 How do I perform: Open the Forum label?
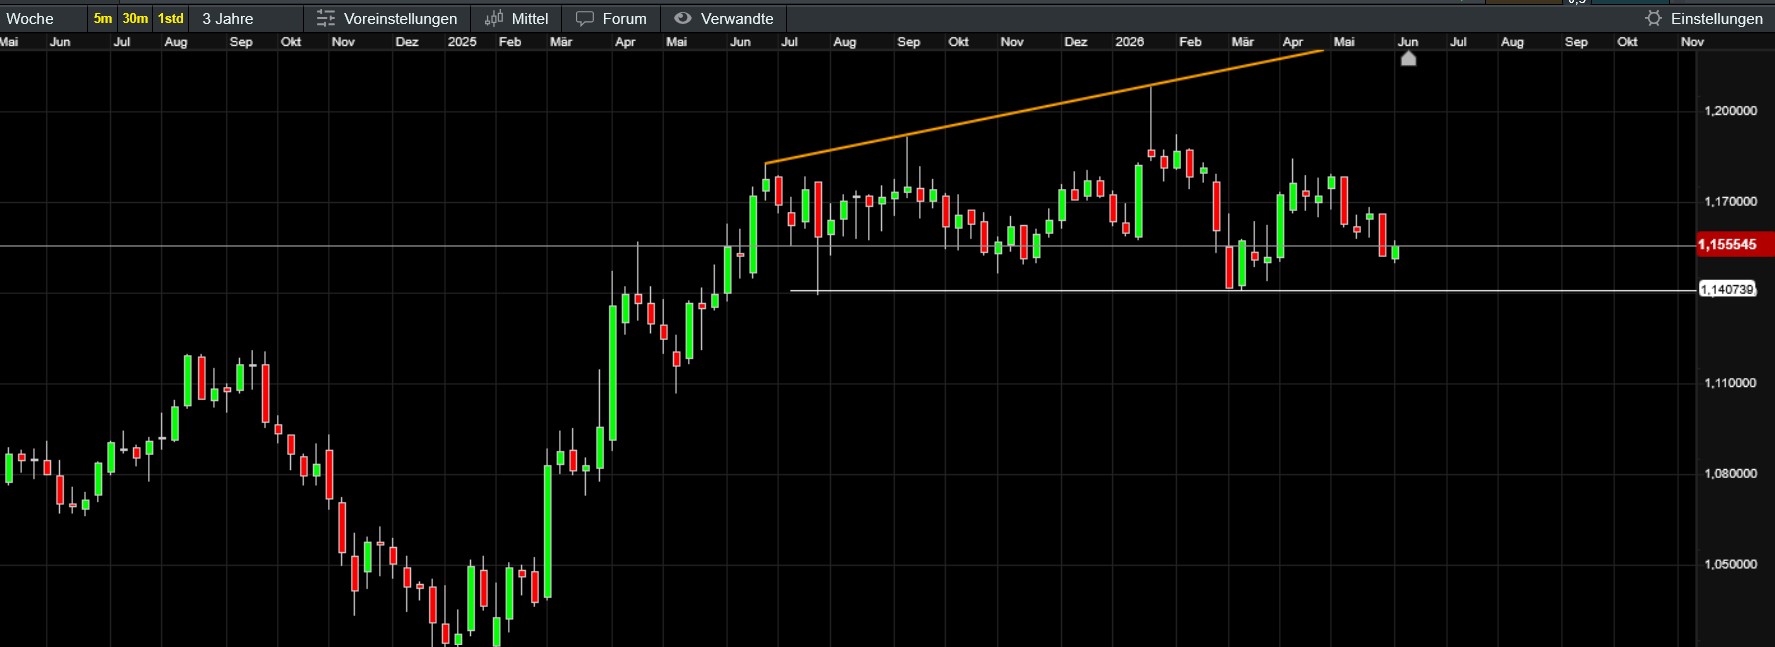coord(625,19)
